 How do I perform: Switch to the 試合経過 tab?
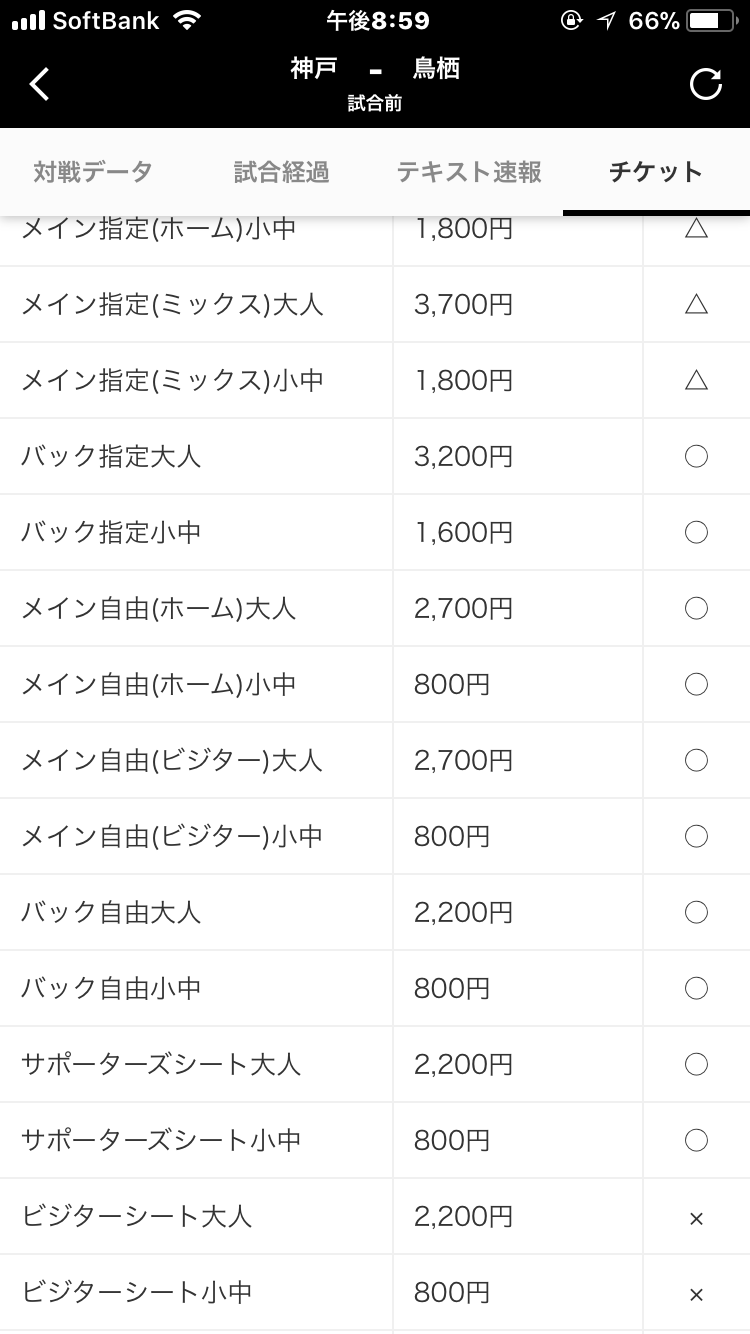pyautogui.click(x=281, y=172)
